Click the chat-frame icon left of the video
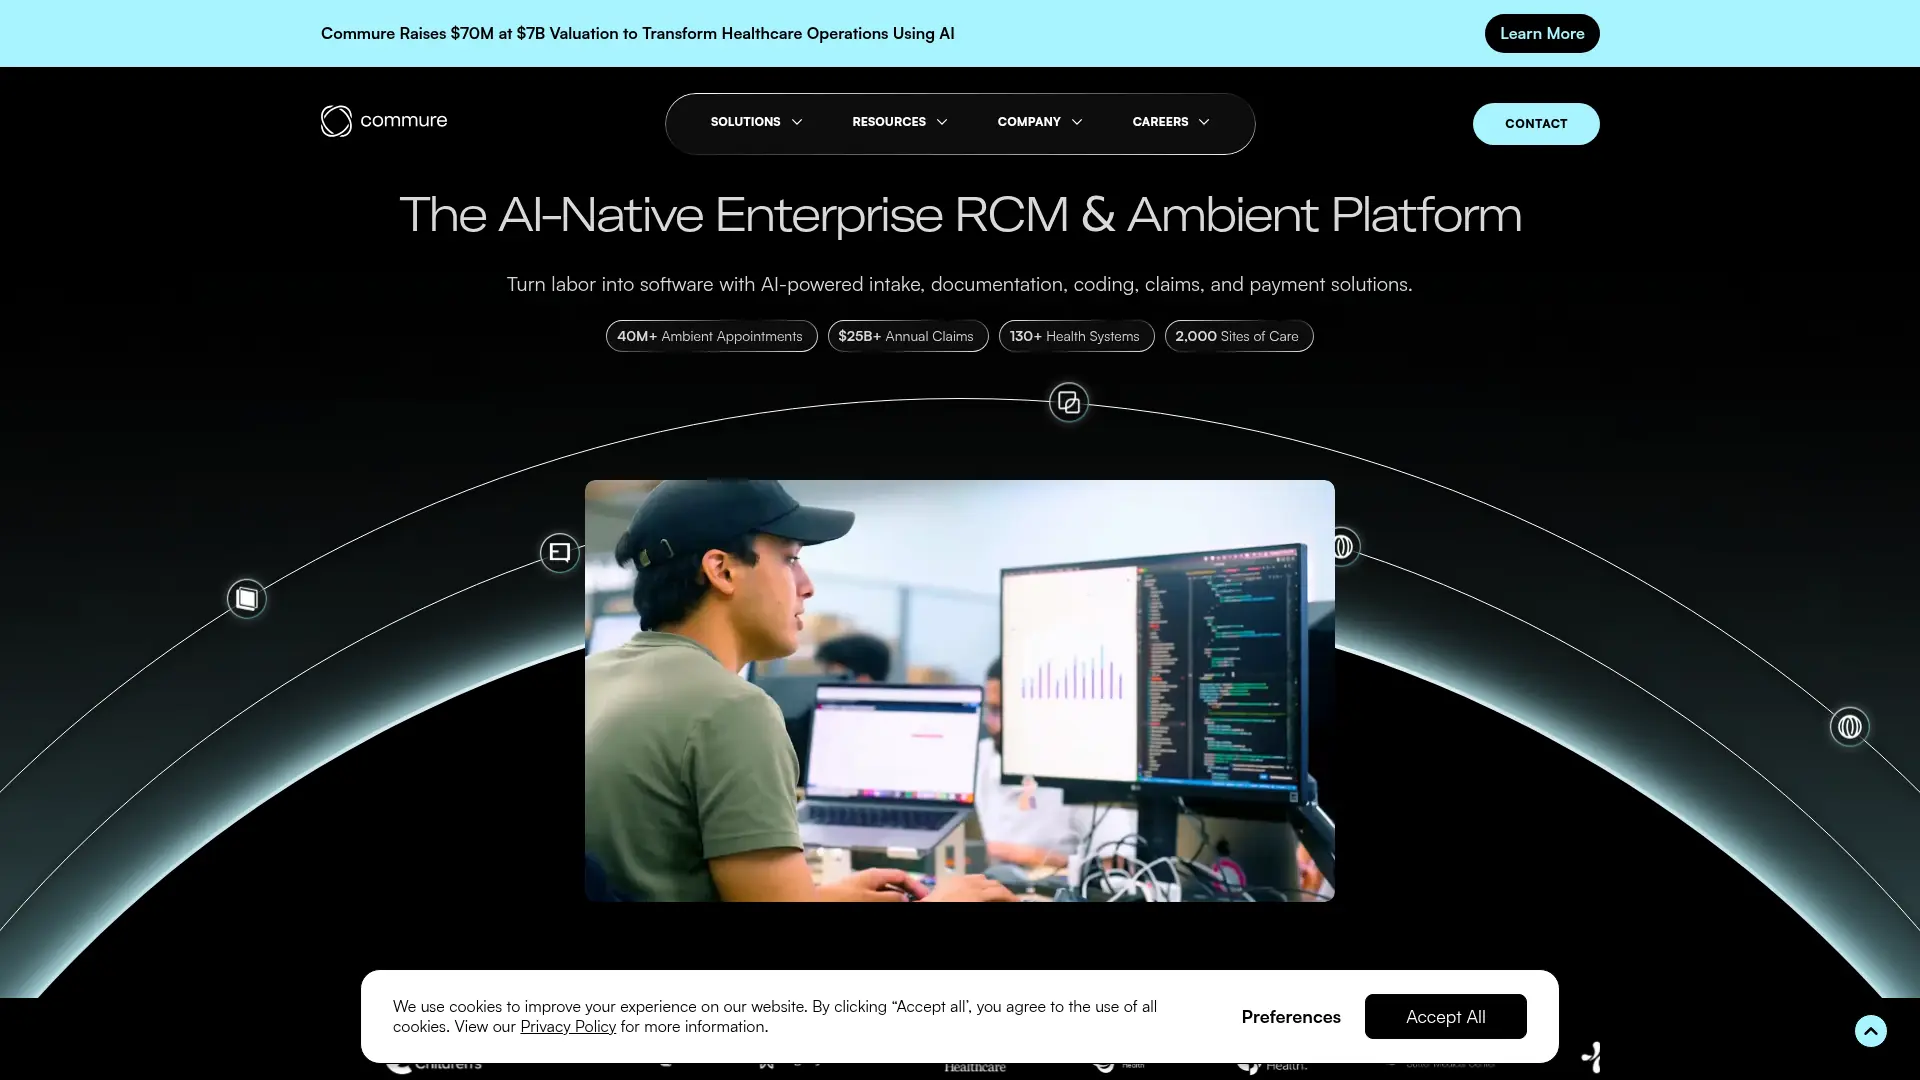 (x=559, y=552)
